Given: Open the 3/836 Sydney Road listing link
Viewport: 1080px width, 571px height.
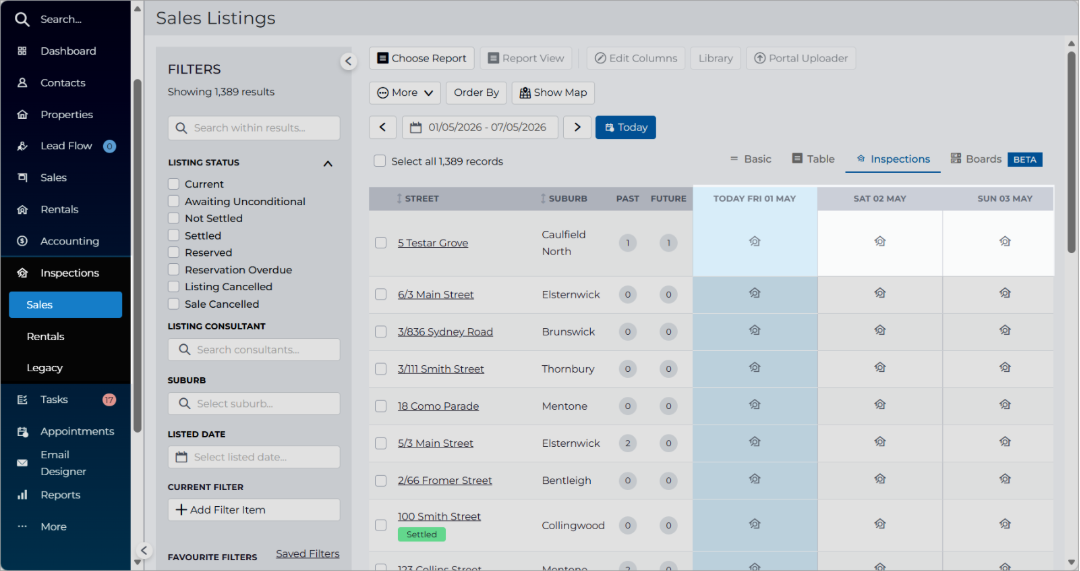Looking at the screenshot, I should point(445,332).
